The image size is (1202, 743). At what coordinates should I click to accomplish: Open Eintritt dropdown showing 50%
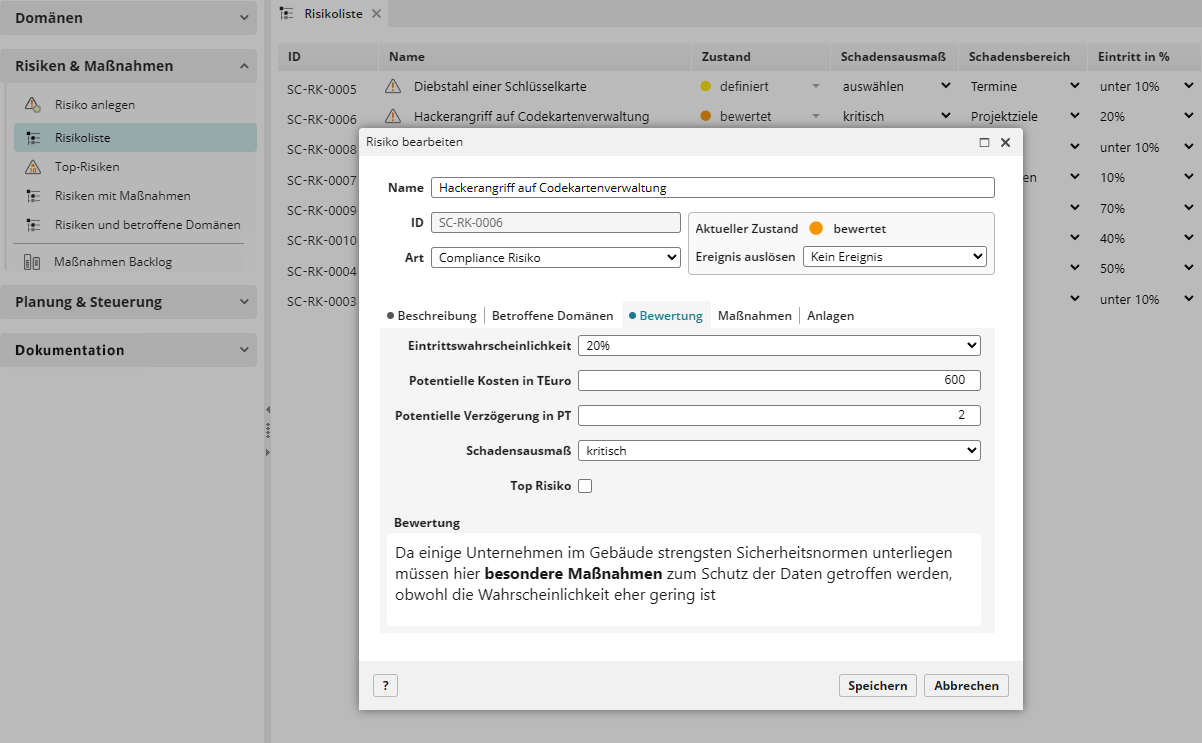(1187, 268)
